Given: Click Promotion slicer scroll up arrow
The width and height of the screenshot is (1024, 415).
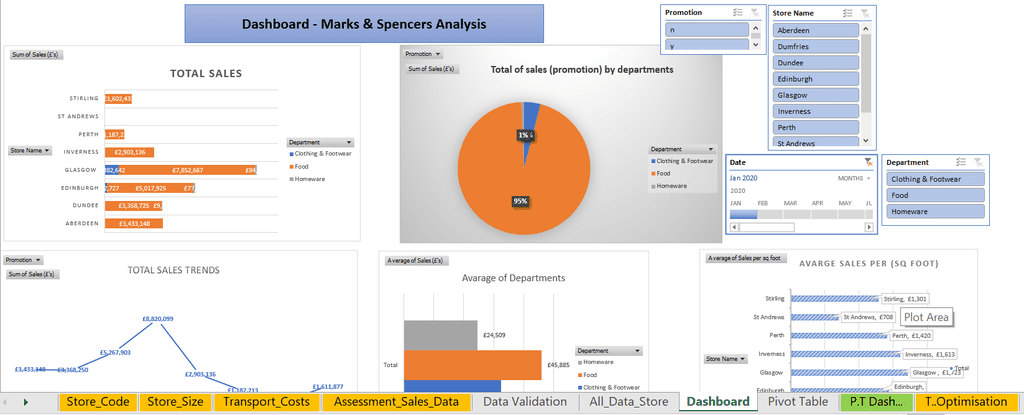Looking at the screenshot, I should [756, 28].
